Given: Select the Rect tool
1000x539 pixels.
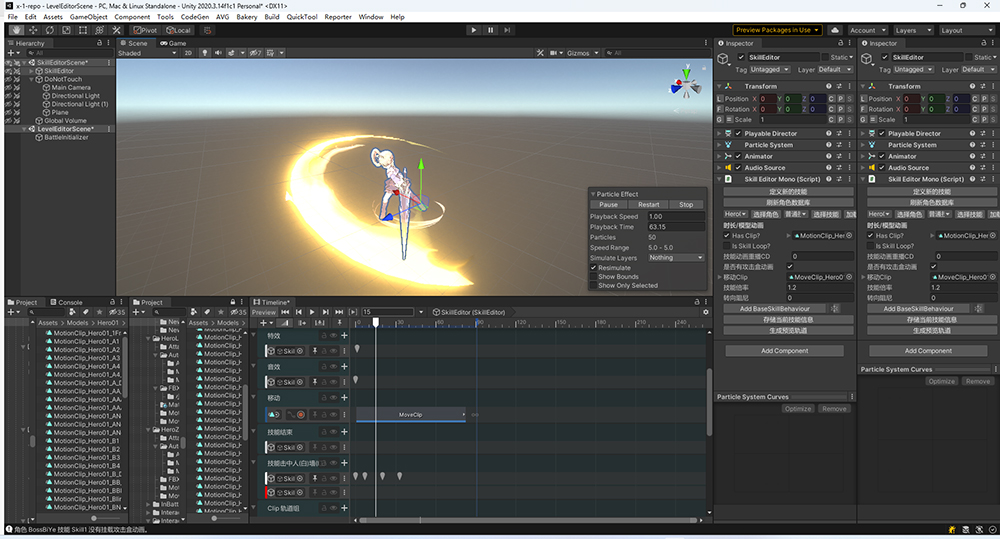Looking at the screenshot, I should click(84, 30).
